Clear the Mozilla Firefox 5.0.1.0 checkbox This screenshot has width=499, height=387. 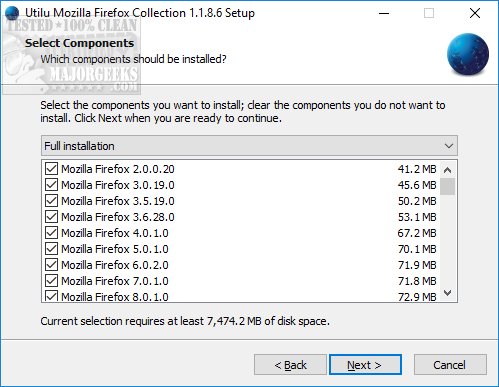pos(51,249)
